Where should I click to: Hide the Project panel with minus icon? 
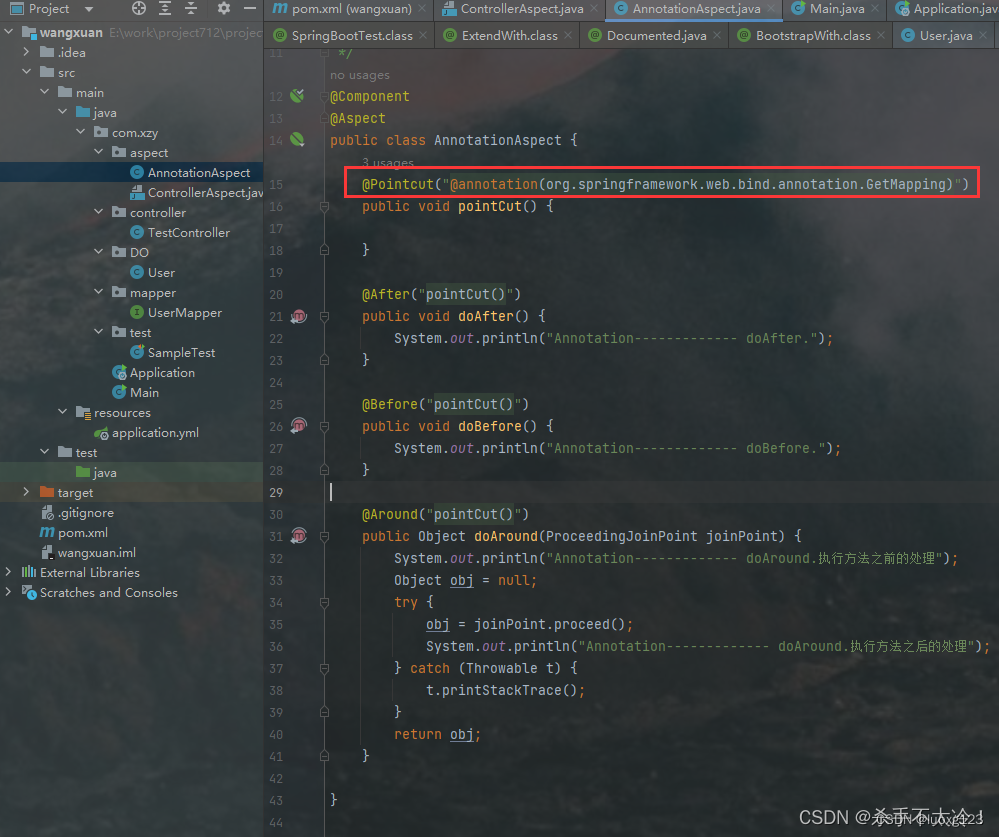click(x=250, y=8)
